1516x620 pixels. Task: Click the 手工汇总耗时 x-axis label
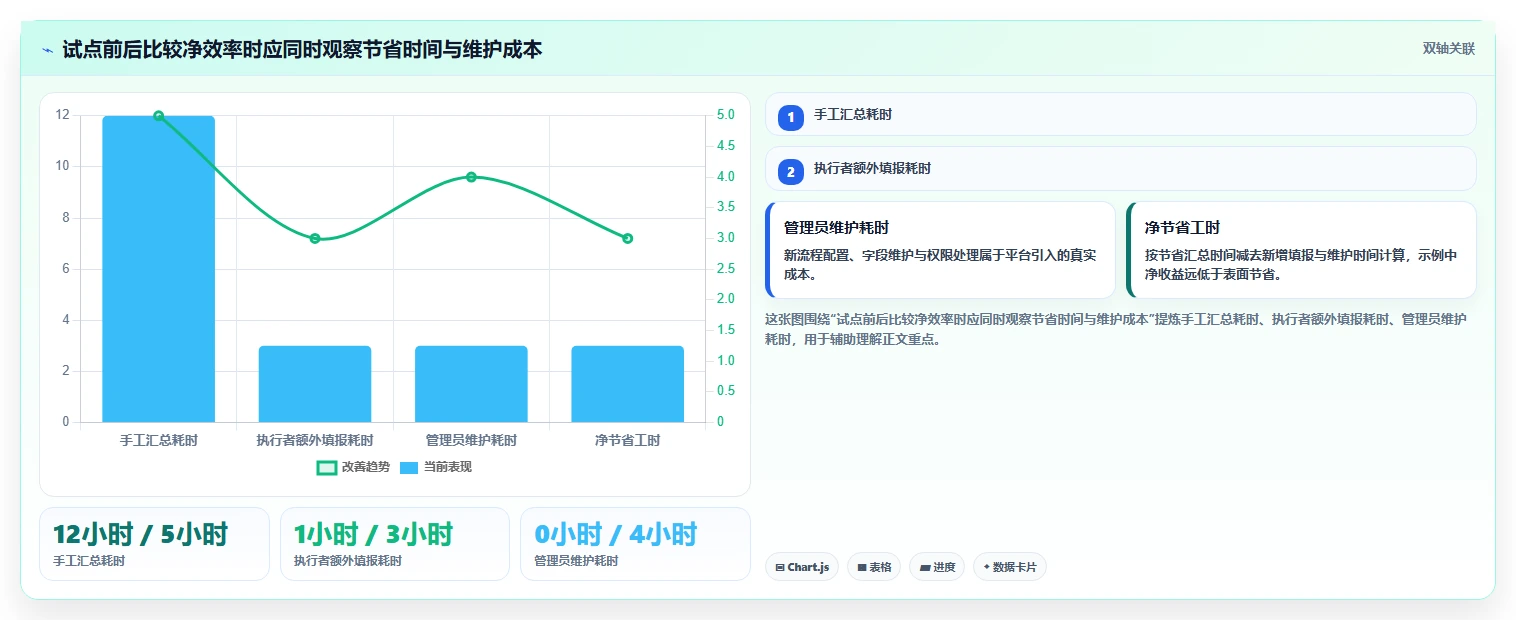[x=158, y=440]
